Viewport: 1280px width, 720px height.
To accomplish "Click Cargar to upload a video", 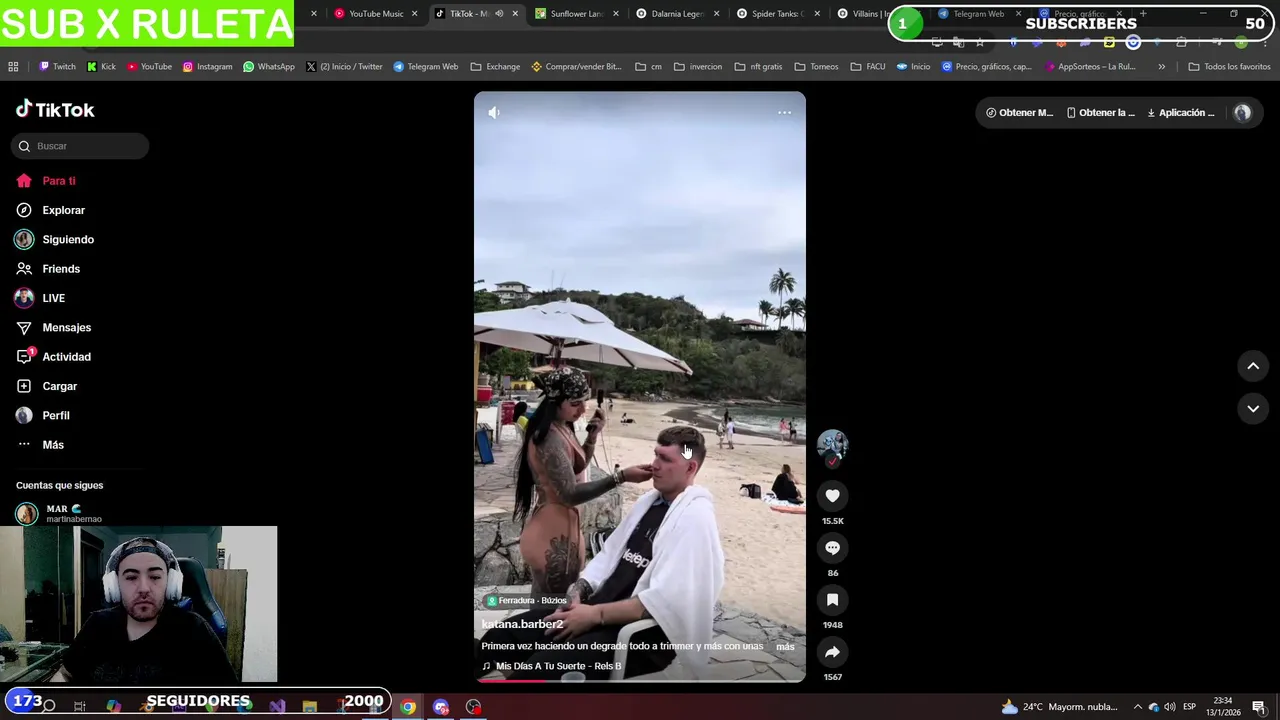I will 46,386.
